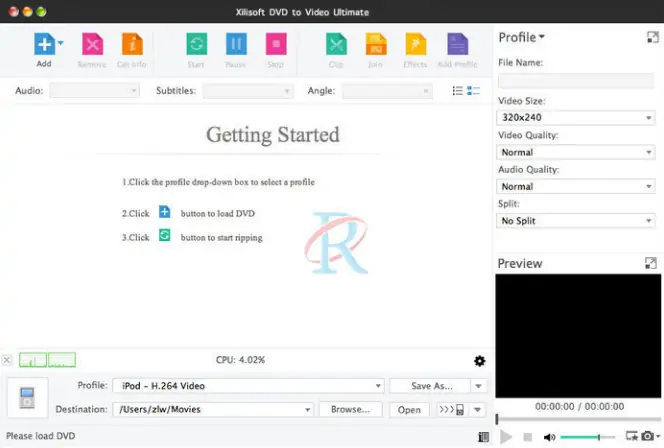Click the preview playback position slider

tap(578, 419)
